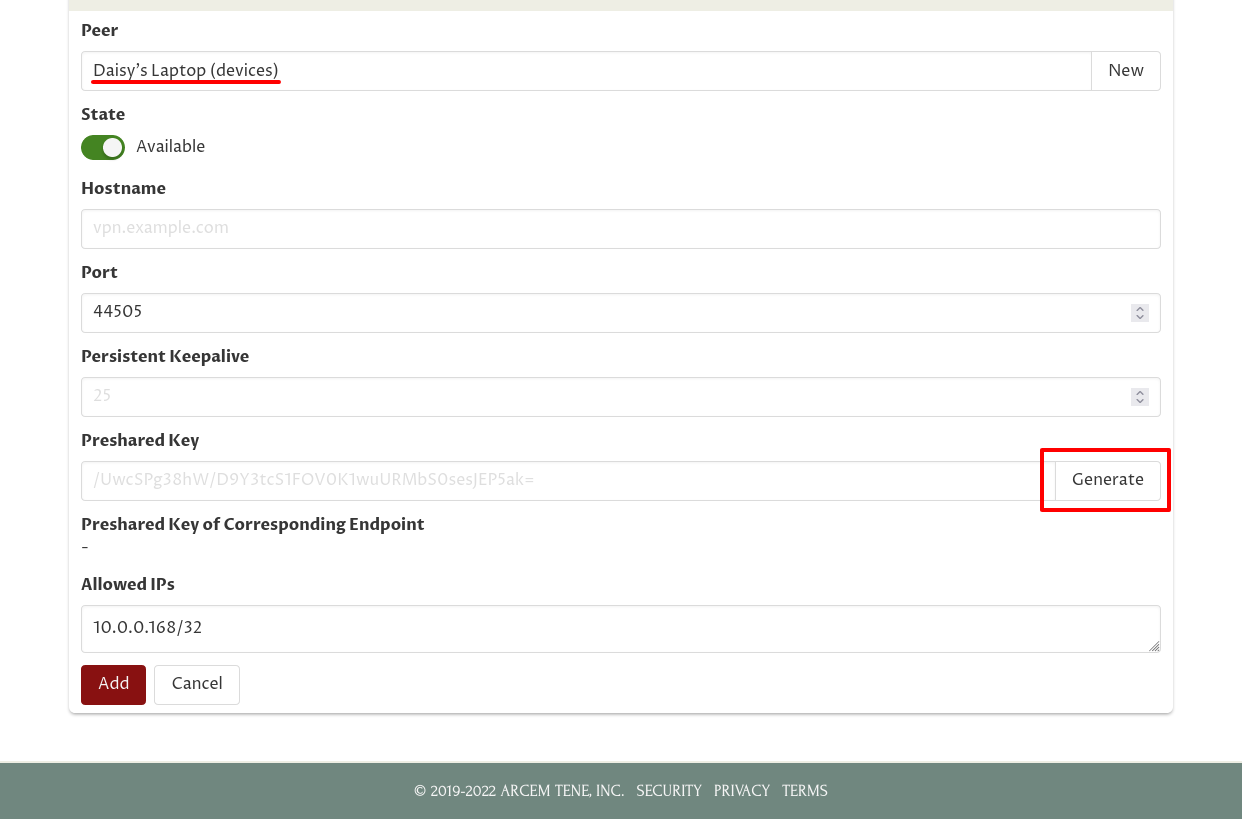Screen dimensions: 1242x819
Task: Click the Allowed IPs text area
Action: pyautogui.click(x=620, y=629)
